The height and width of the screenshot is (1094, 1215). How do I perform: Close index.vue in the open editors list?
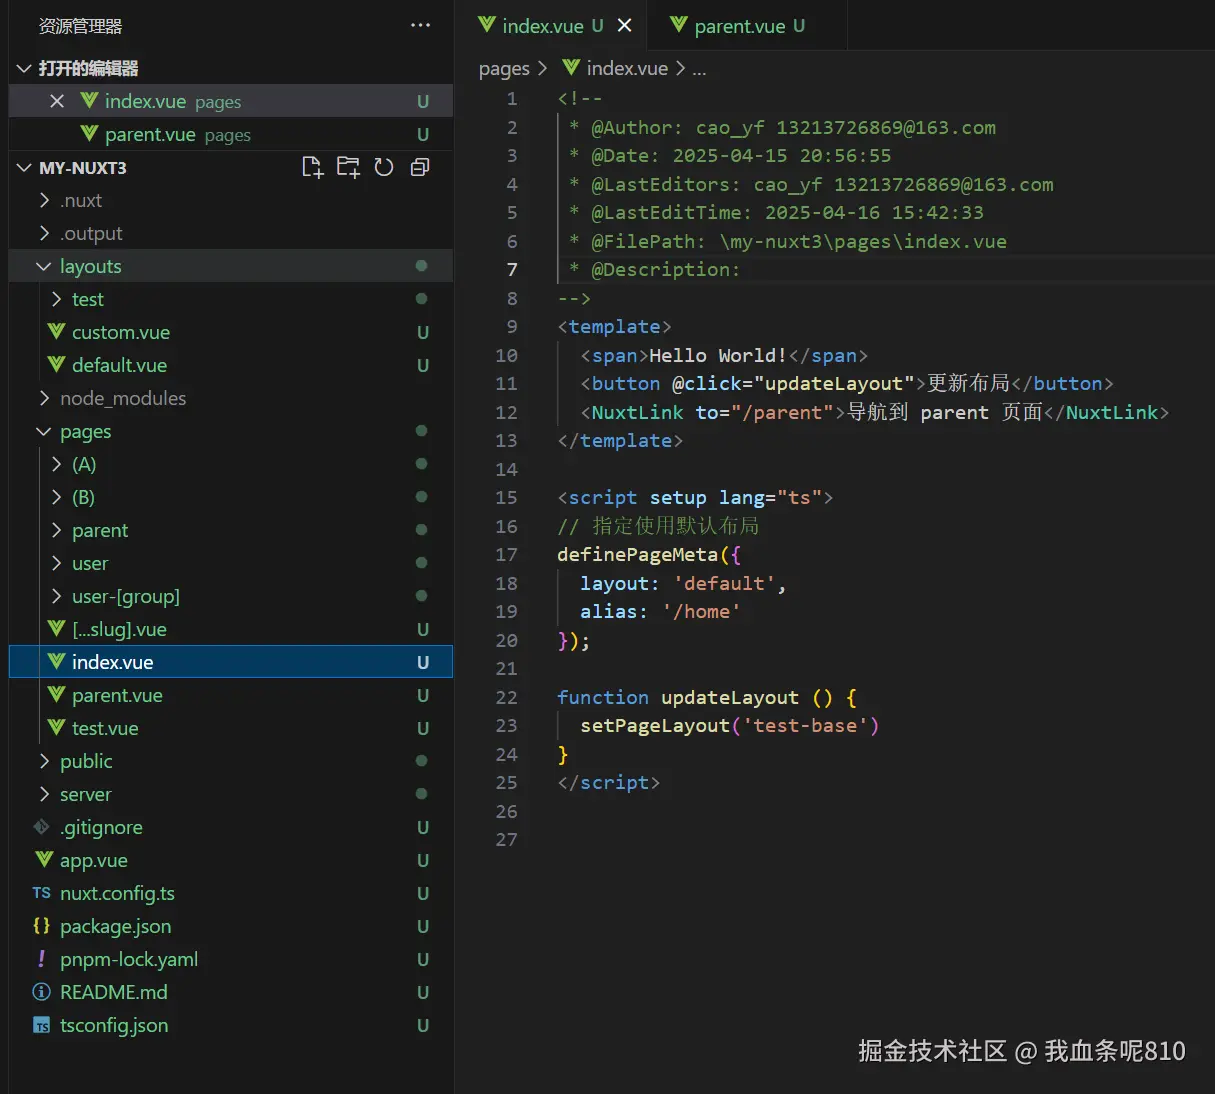pyautogui.click(x=57, y=101)
